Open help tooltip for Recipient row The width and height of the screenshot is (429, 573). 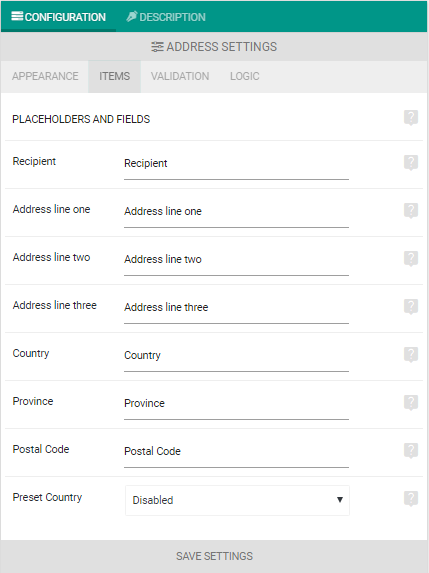[411, 163]
